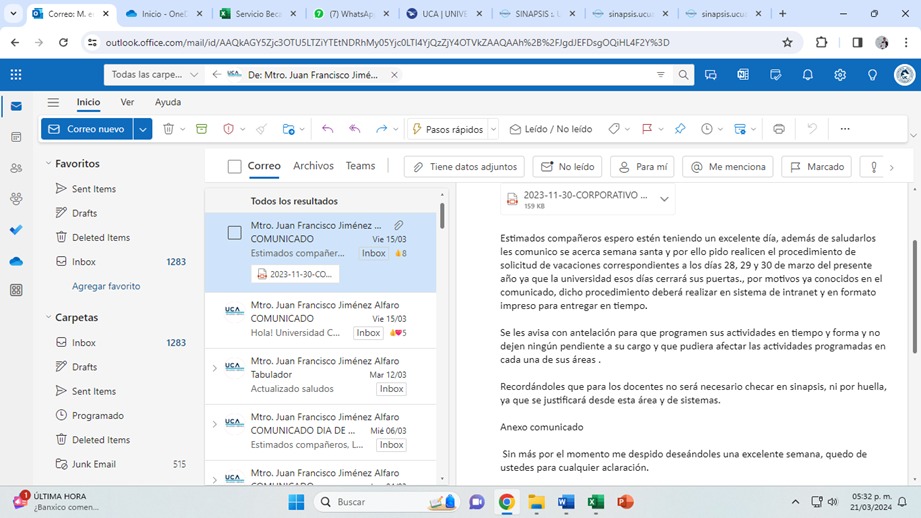Screen dimensions: 921x518
Task: Click the reading pane scrollbar
Action: pos(915,297)
